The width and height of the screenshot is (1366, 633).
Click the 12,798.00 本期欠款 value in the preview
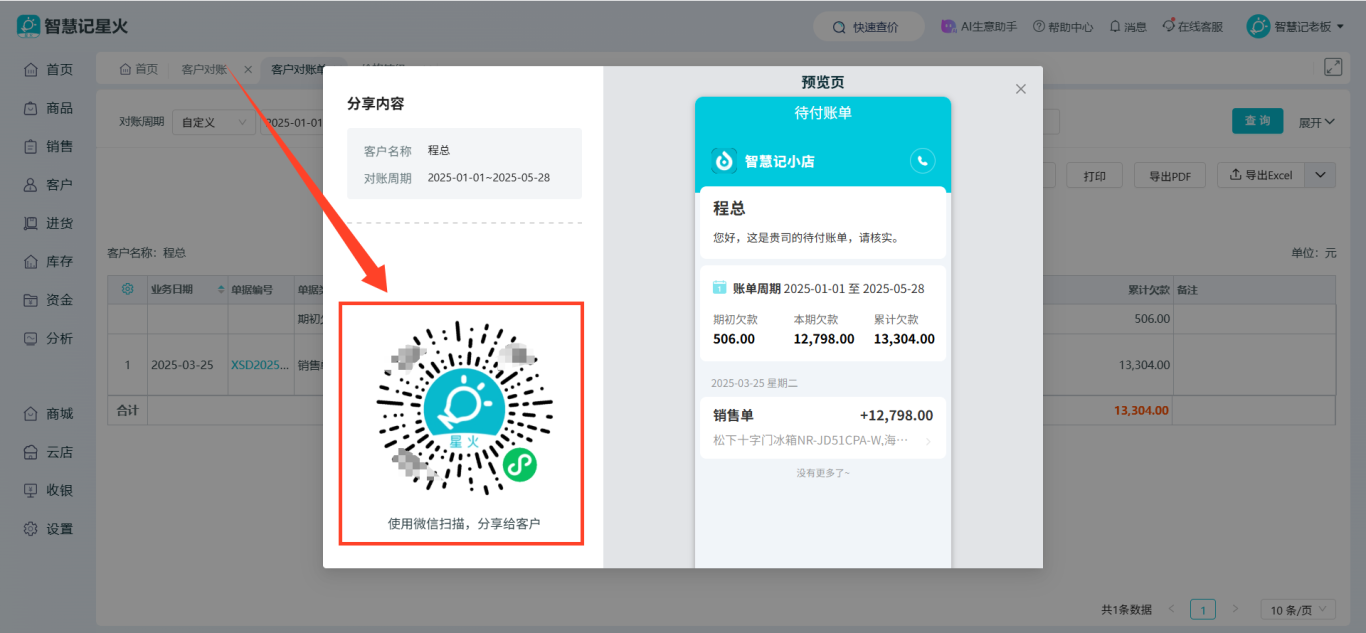tap(824, 339)
